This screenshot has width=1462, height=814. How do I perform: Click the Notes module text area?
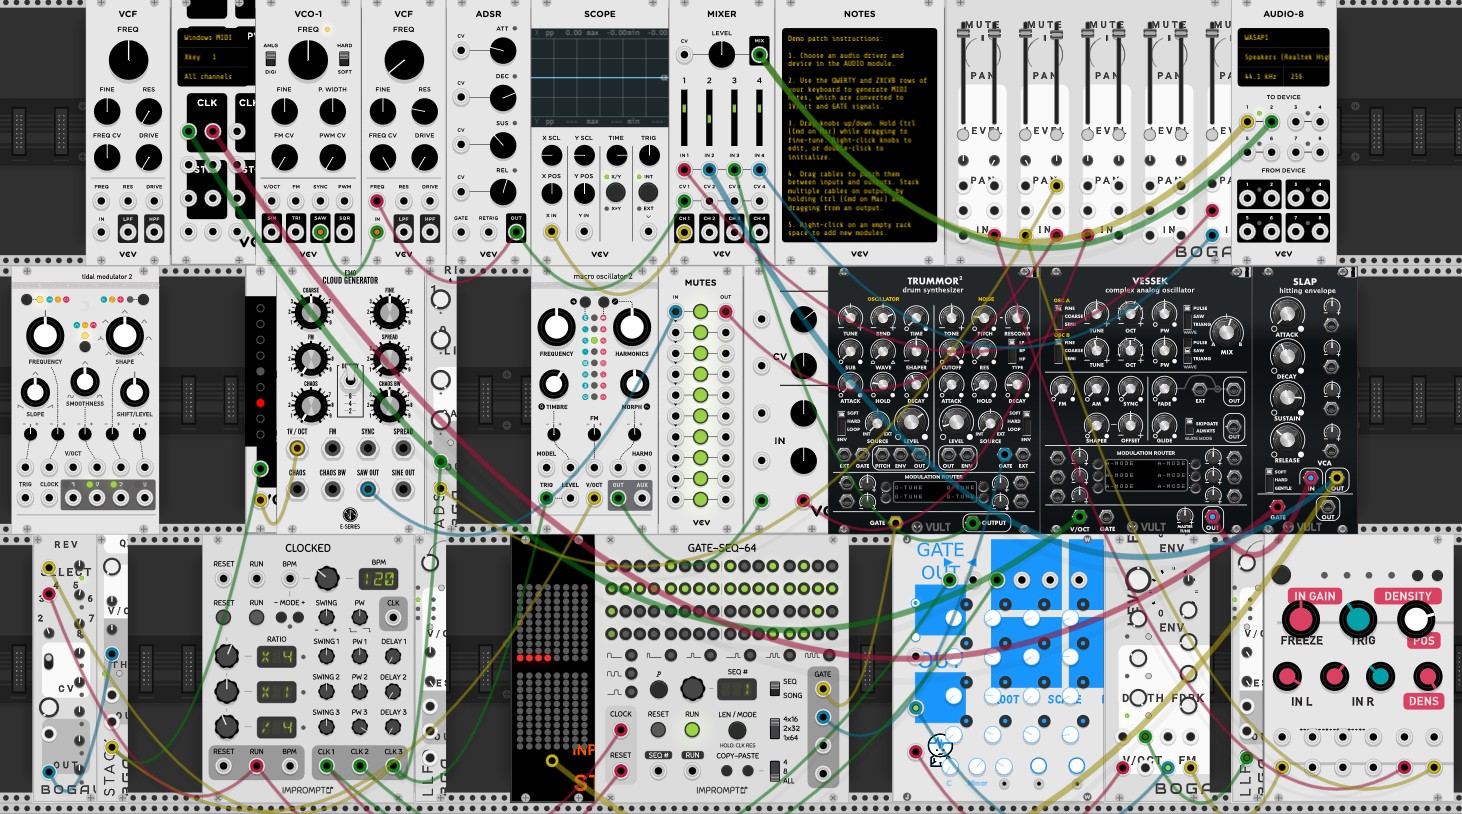(x=859, y=134)
